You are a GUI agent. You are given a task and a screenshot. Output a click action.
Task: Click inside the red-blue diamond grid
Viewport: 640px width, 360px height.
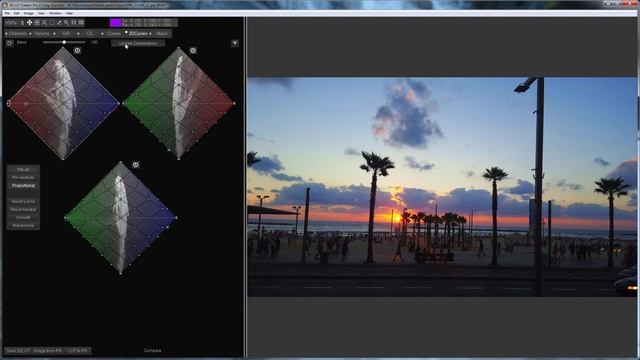(63, 103)
